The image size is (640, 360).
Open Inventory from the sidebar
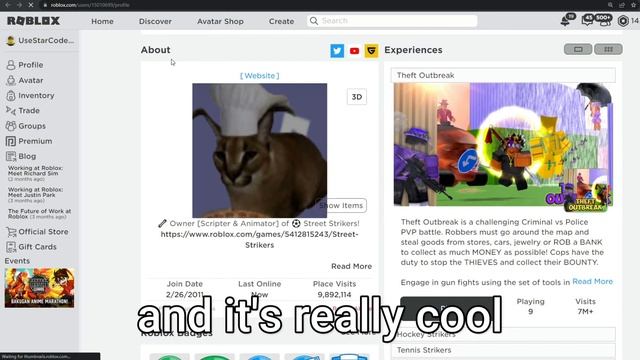coord(36,96)
